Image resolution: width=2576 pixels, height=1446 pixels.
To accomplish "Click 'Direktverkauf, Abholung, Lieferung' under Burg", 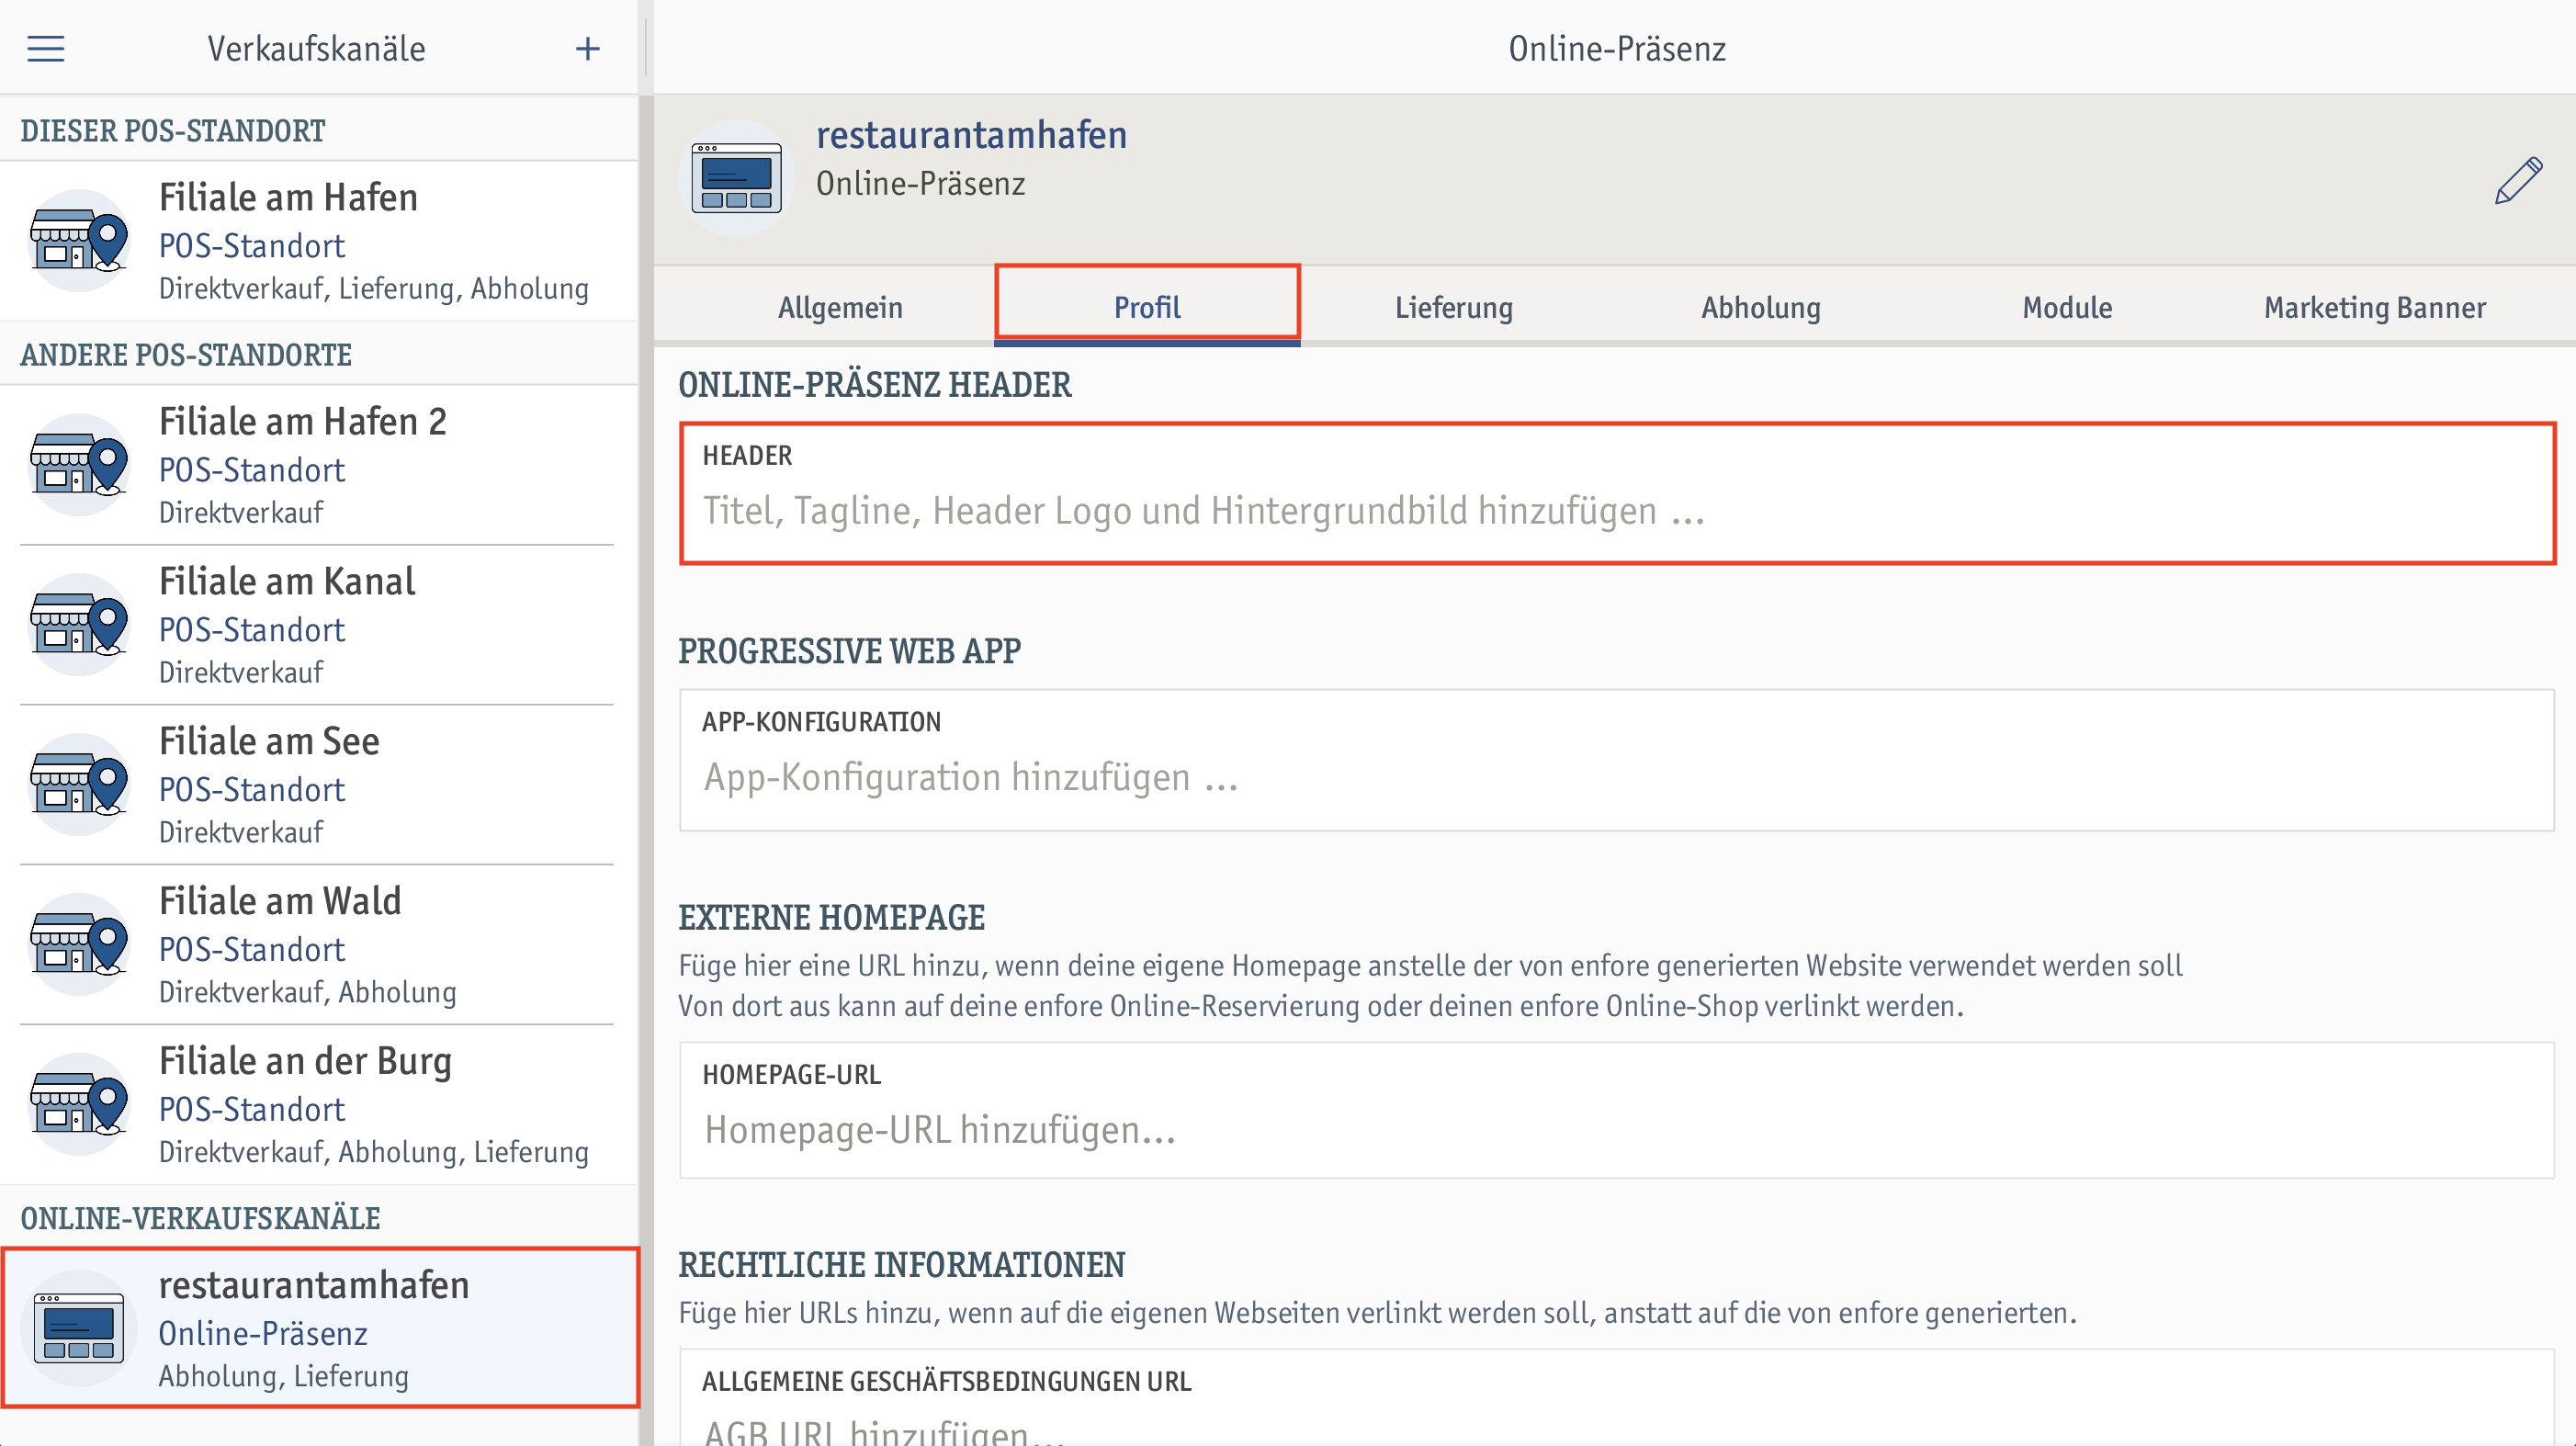I will tap(374, 1153).
